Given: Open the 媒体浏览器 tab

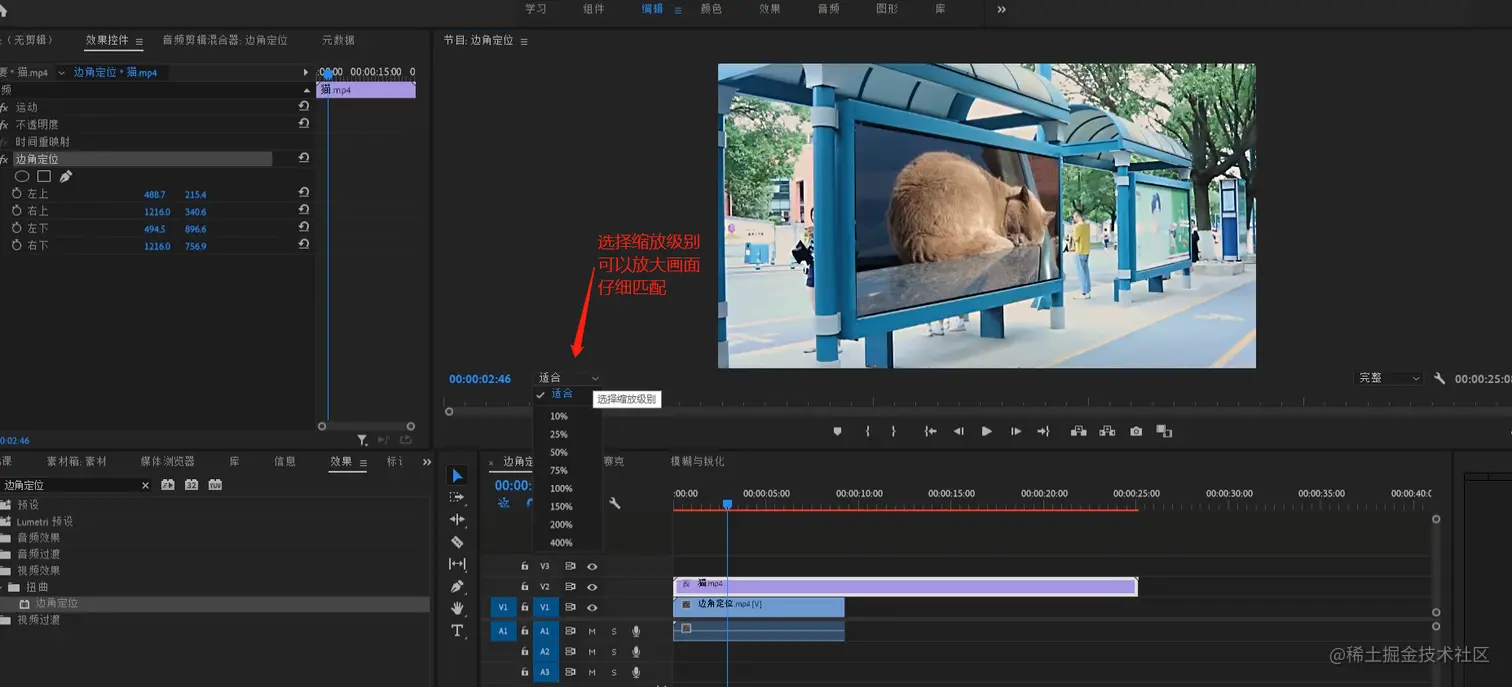Looking at the screenshot, I should pyautogui.click(x=167, y=461).
